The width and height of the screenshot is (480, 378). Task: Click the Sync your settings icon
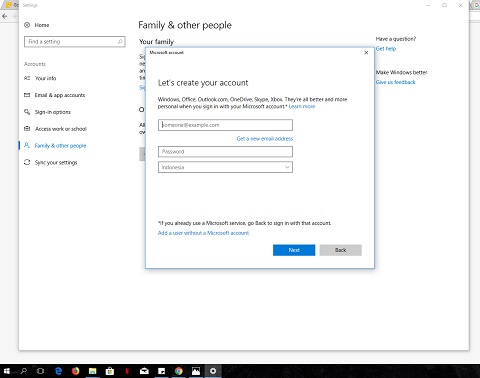[x=27, y=162]
